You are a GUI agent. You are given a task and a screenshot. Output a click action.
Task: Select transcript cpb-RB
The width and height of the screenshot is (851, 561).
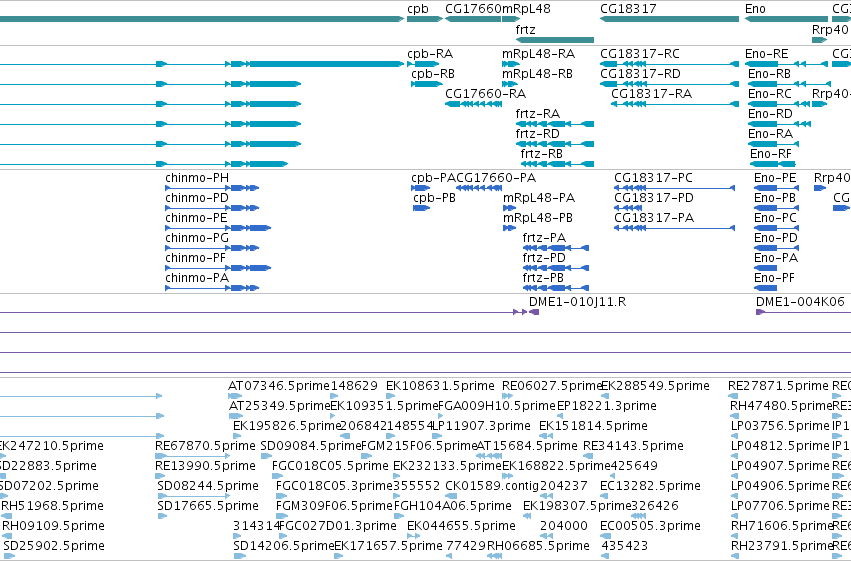(427, 84)
